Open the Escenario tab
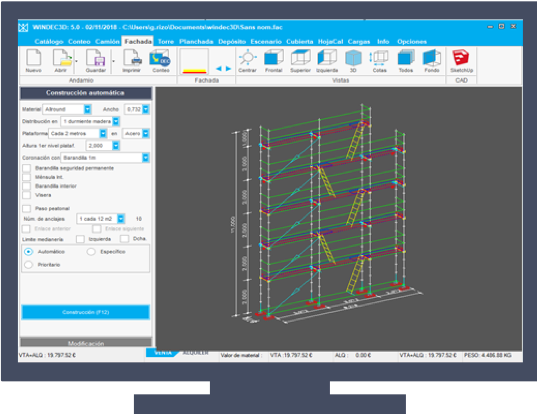The height and width of the screenshot is (414, 537). (266, 41)
